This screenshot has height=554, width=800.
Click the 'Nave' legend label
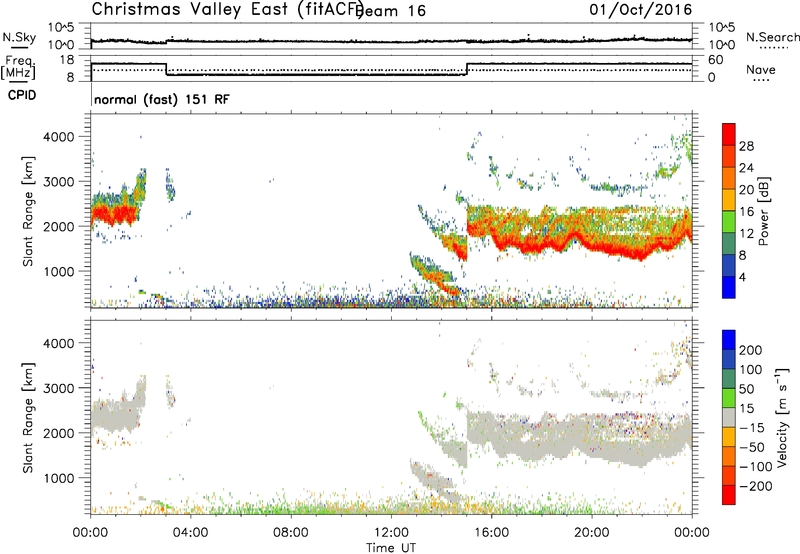[761, 70]
